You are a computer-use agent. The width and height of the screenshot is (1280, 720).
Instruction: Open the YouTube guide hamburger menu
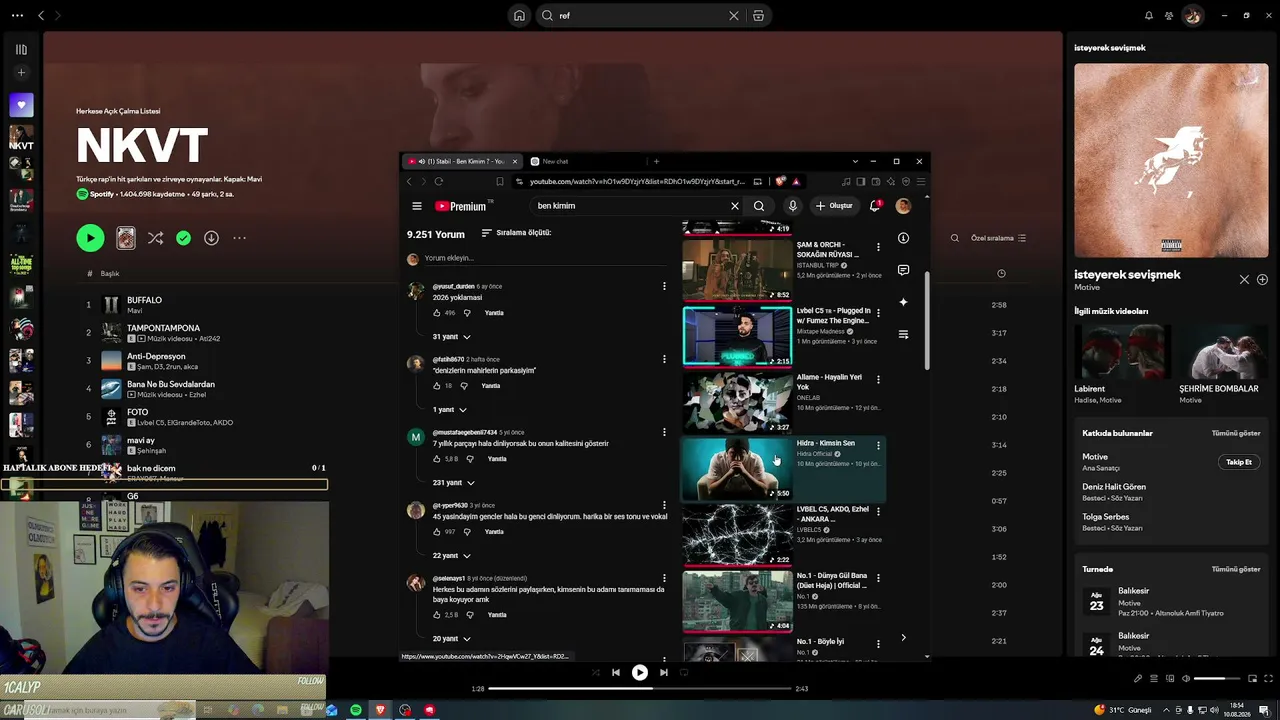pos(417,206)
